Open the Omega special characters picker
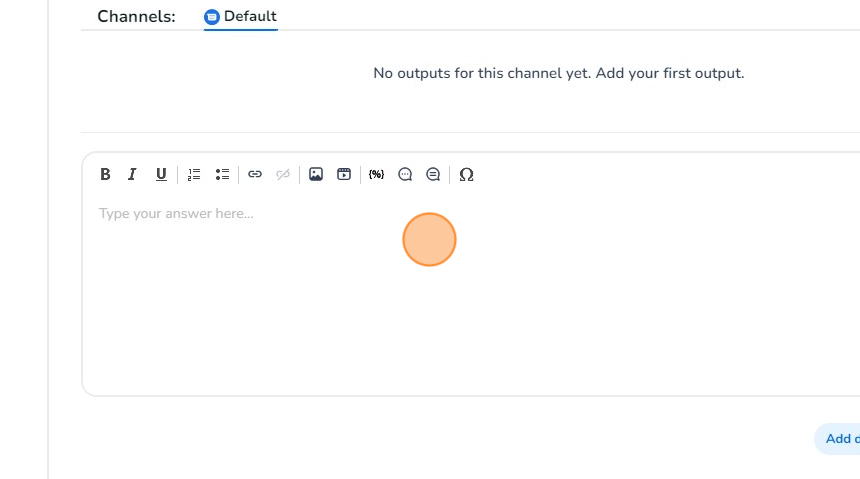The width and height of the screenshot is (860, 479). 466,174
